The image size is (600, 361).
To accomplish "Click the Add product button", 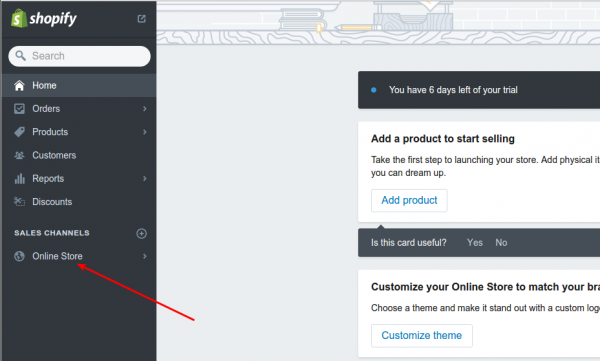I will click(x=409, y=200).
